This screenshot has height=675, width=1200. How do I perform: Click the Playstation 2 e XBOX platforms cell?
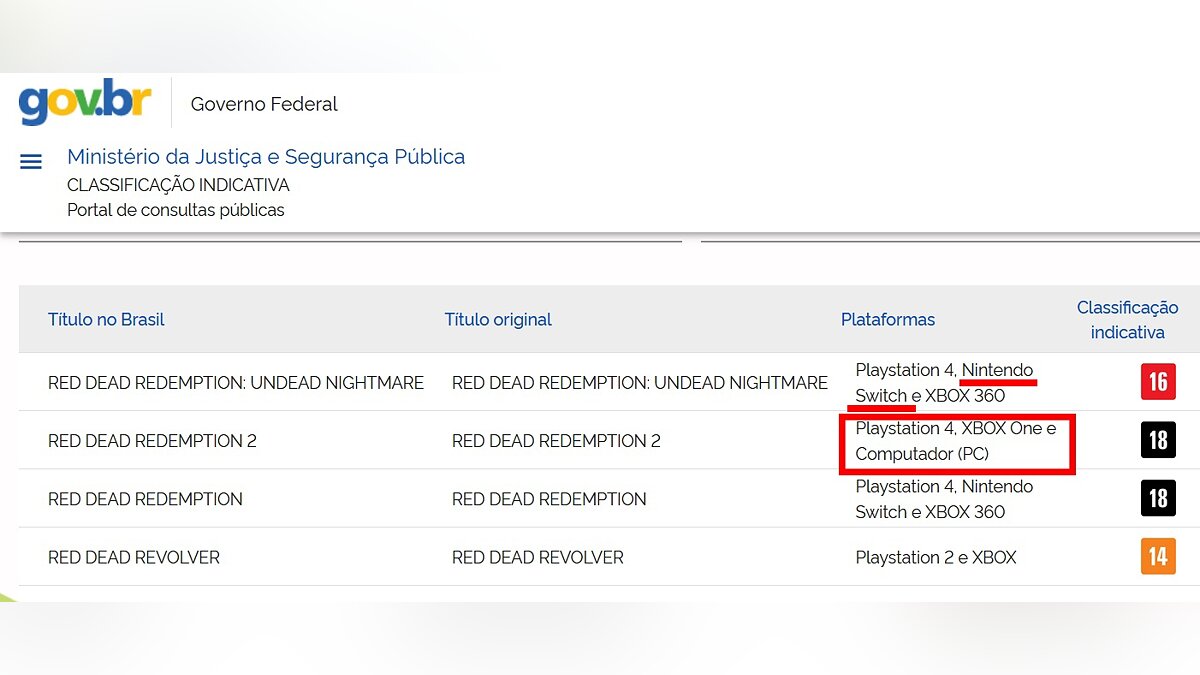pyautogui.click(x=936, y=558)
